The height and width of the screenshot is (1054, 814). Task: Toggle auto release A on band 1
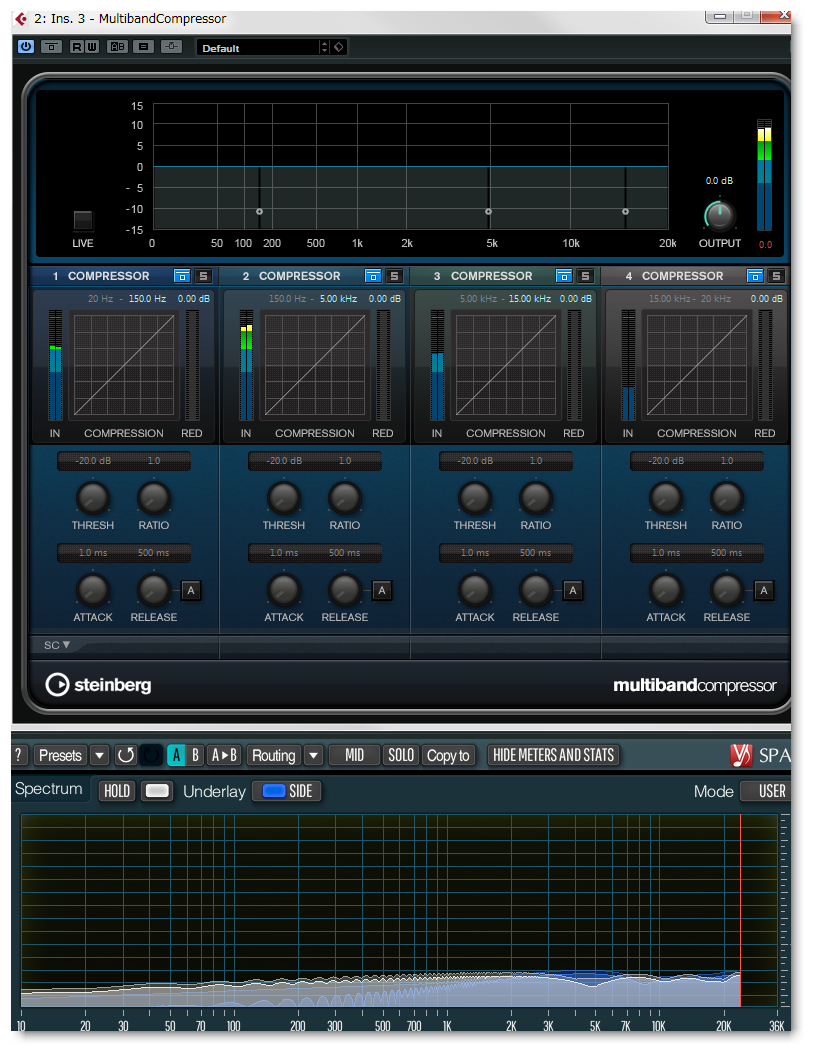pyautogui.click(x=191, y=590)
